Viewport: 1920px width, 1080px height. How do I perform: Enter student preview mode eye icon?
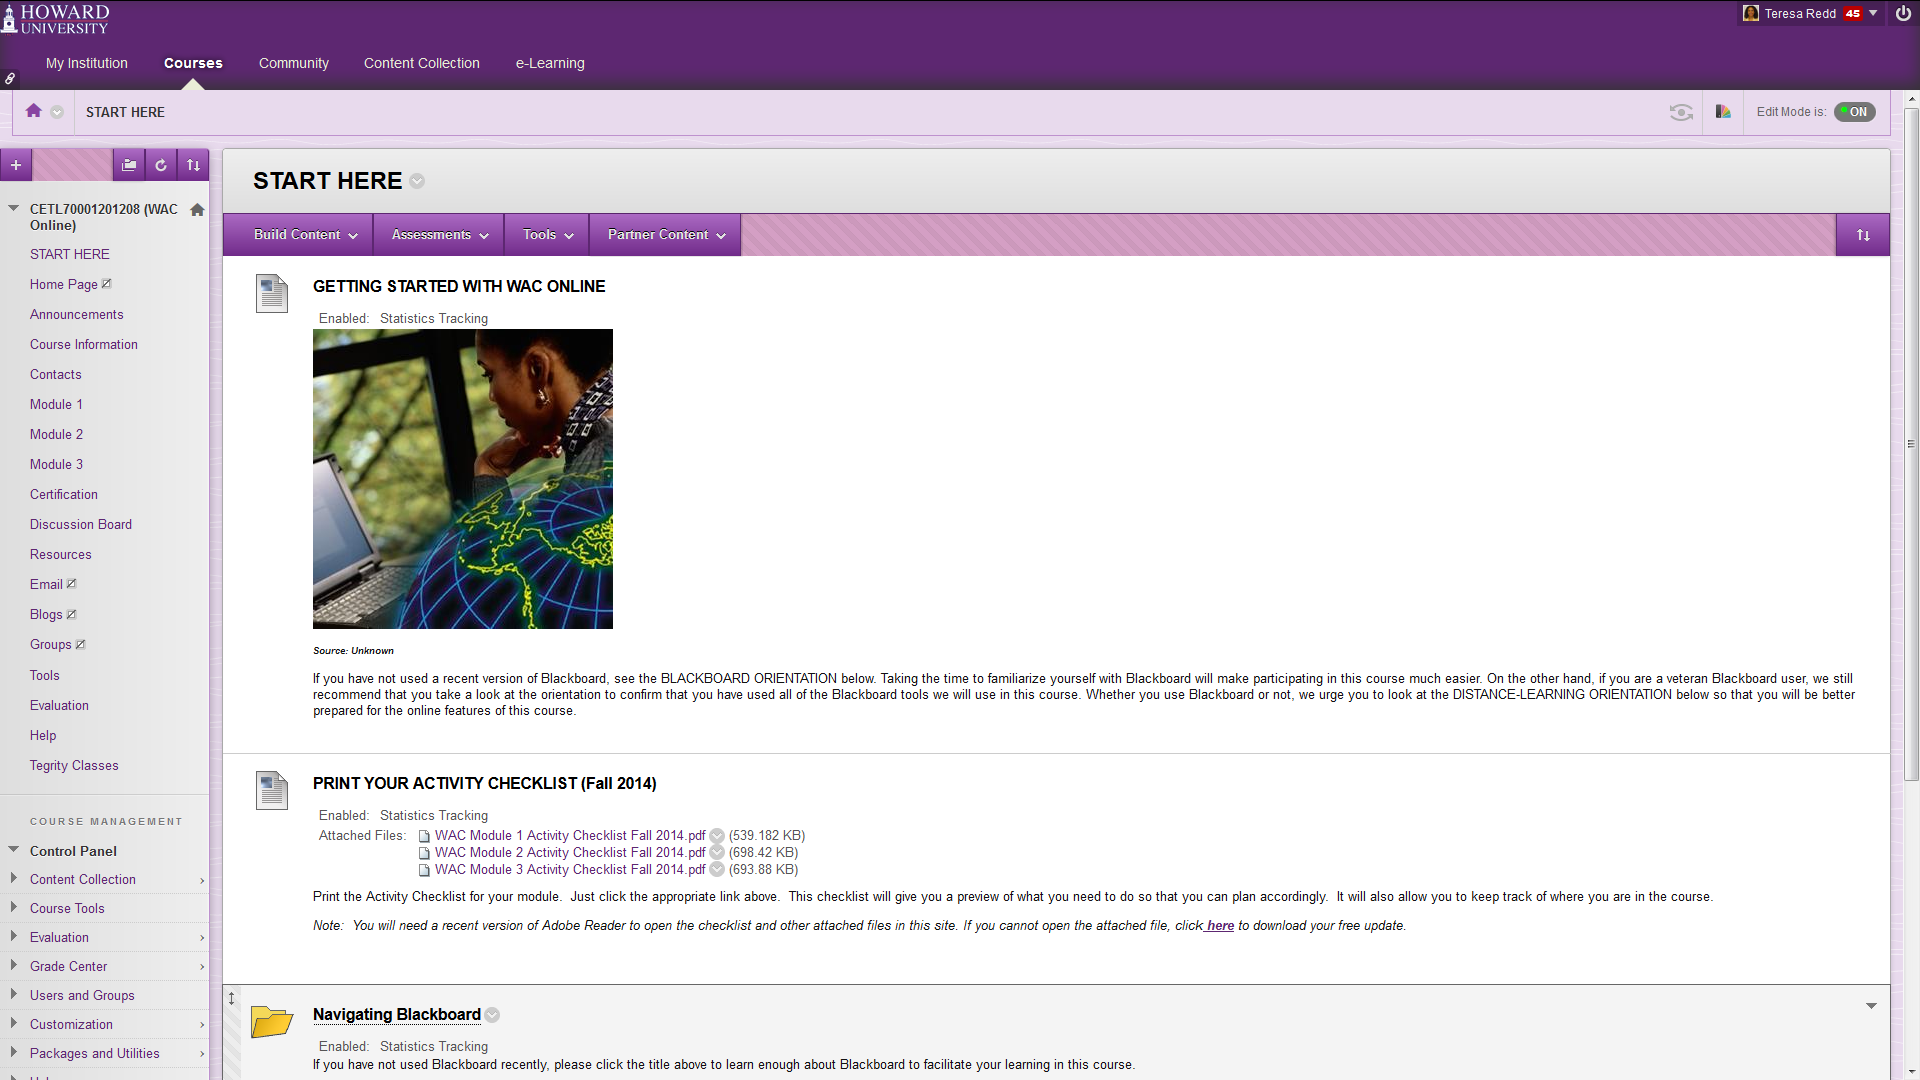pos(1681,112)
